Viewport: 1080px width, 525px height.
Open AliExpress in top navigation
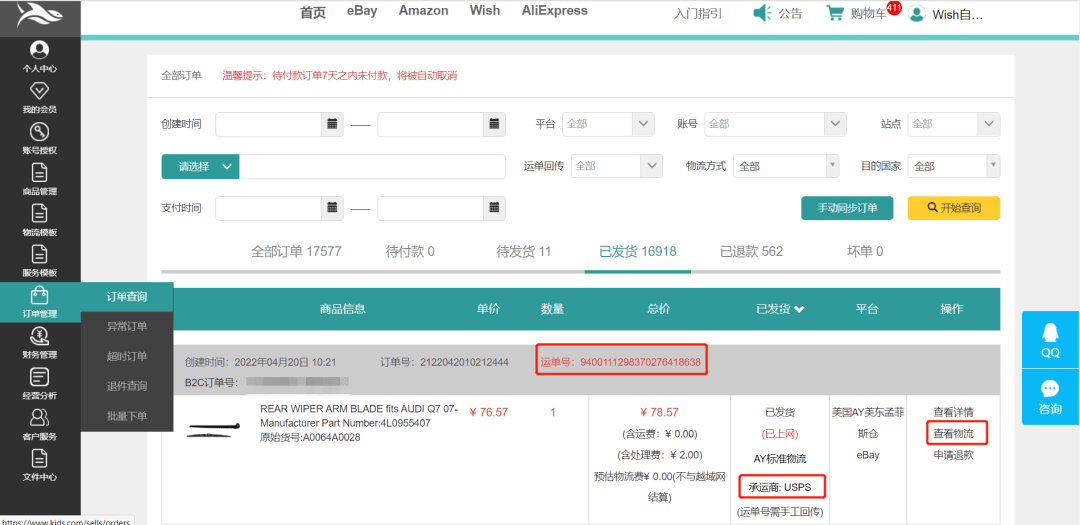click(x=554, y=11)
